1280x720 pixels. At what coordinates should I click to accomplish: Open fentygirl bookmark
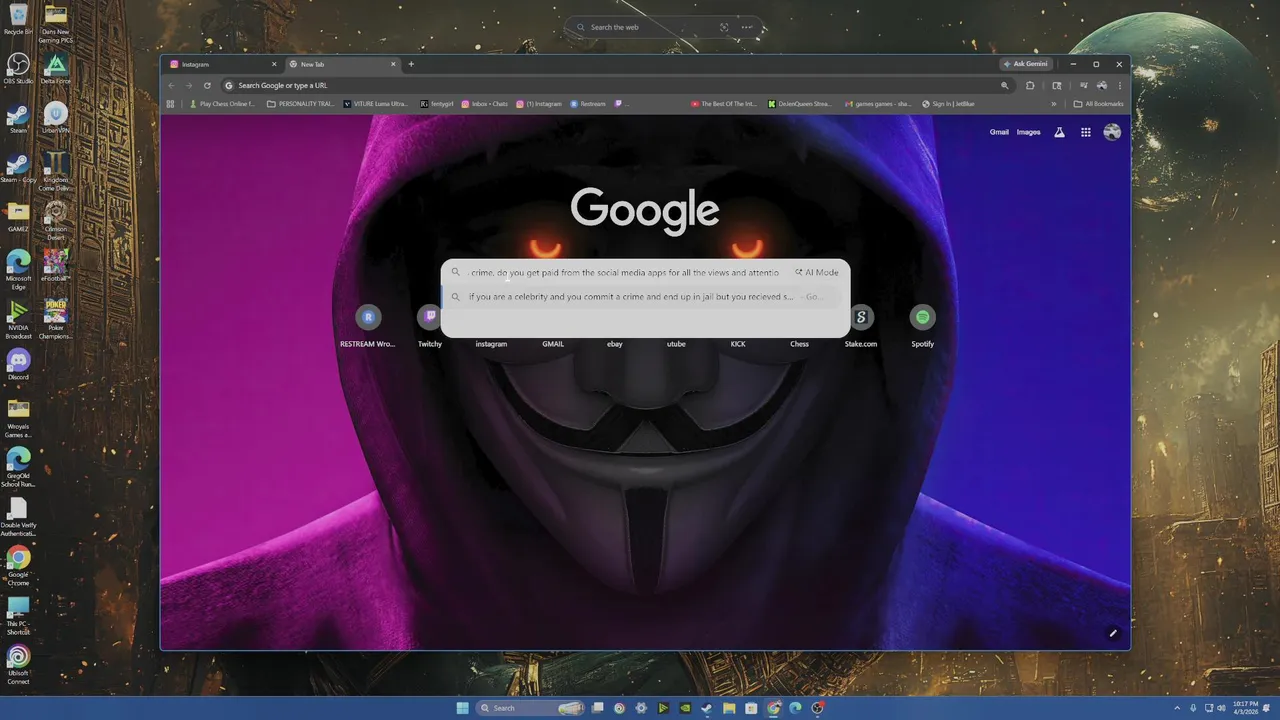click(437, 104)
